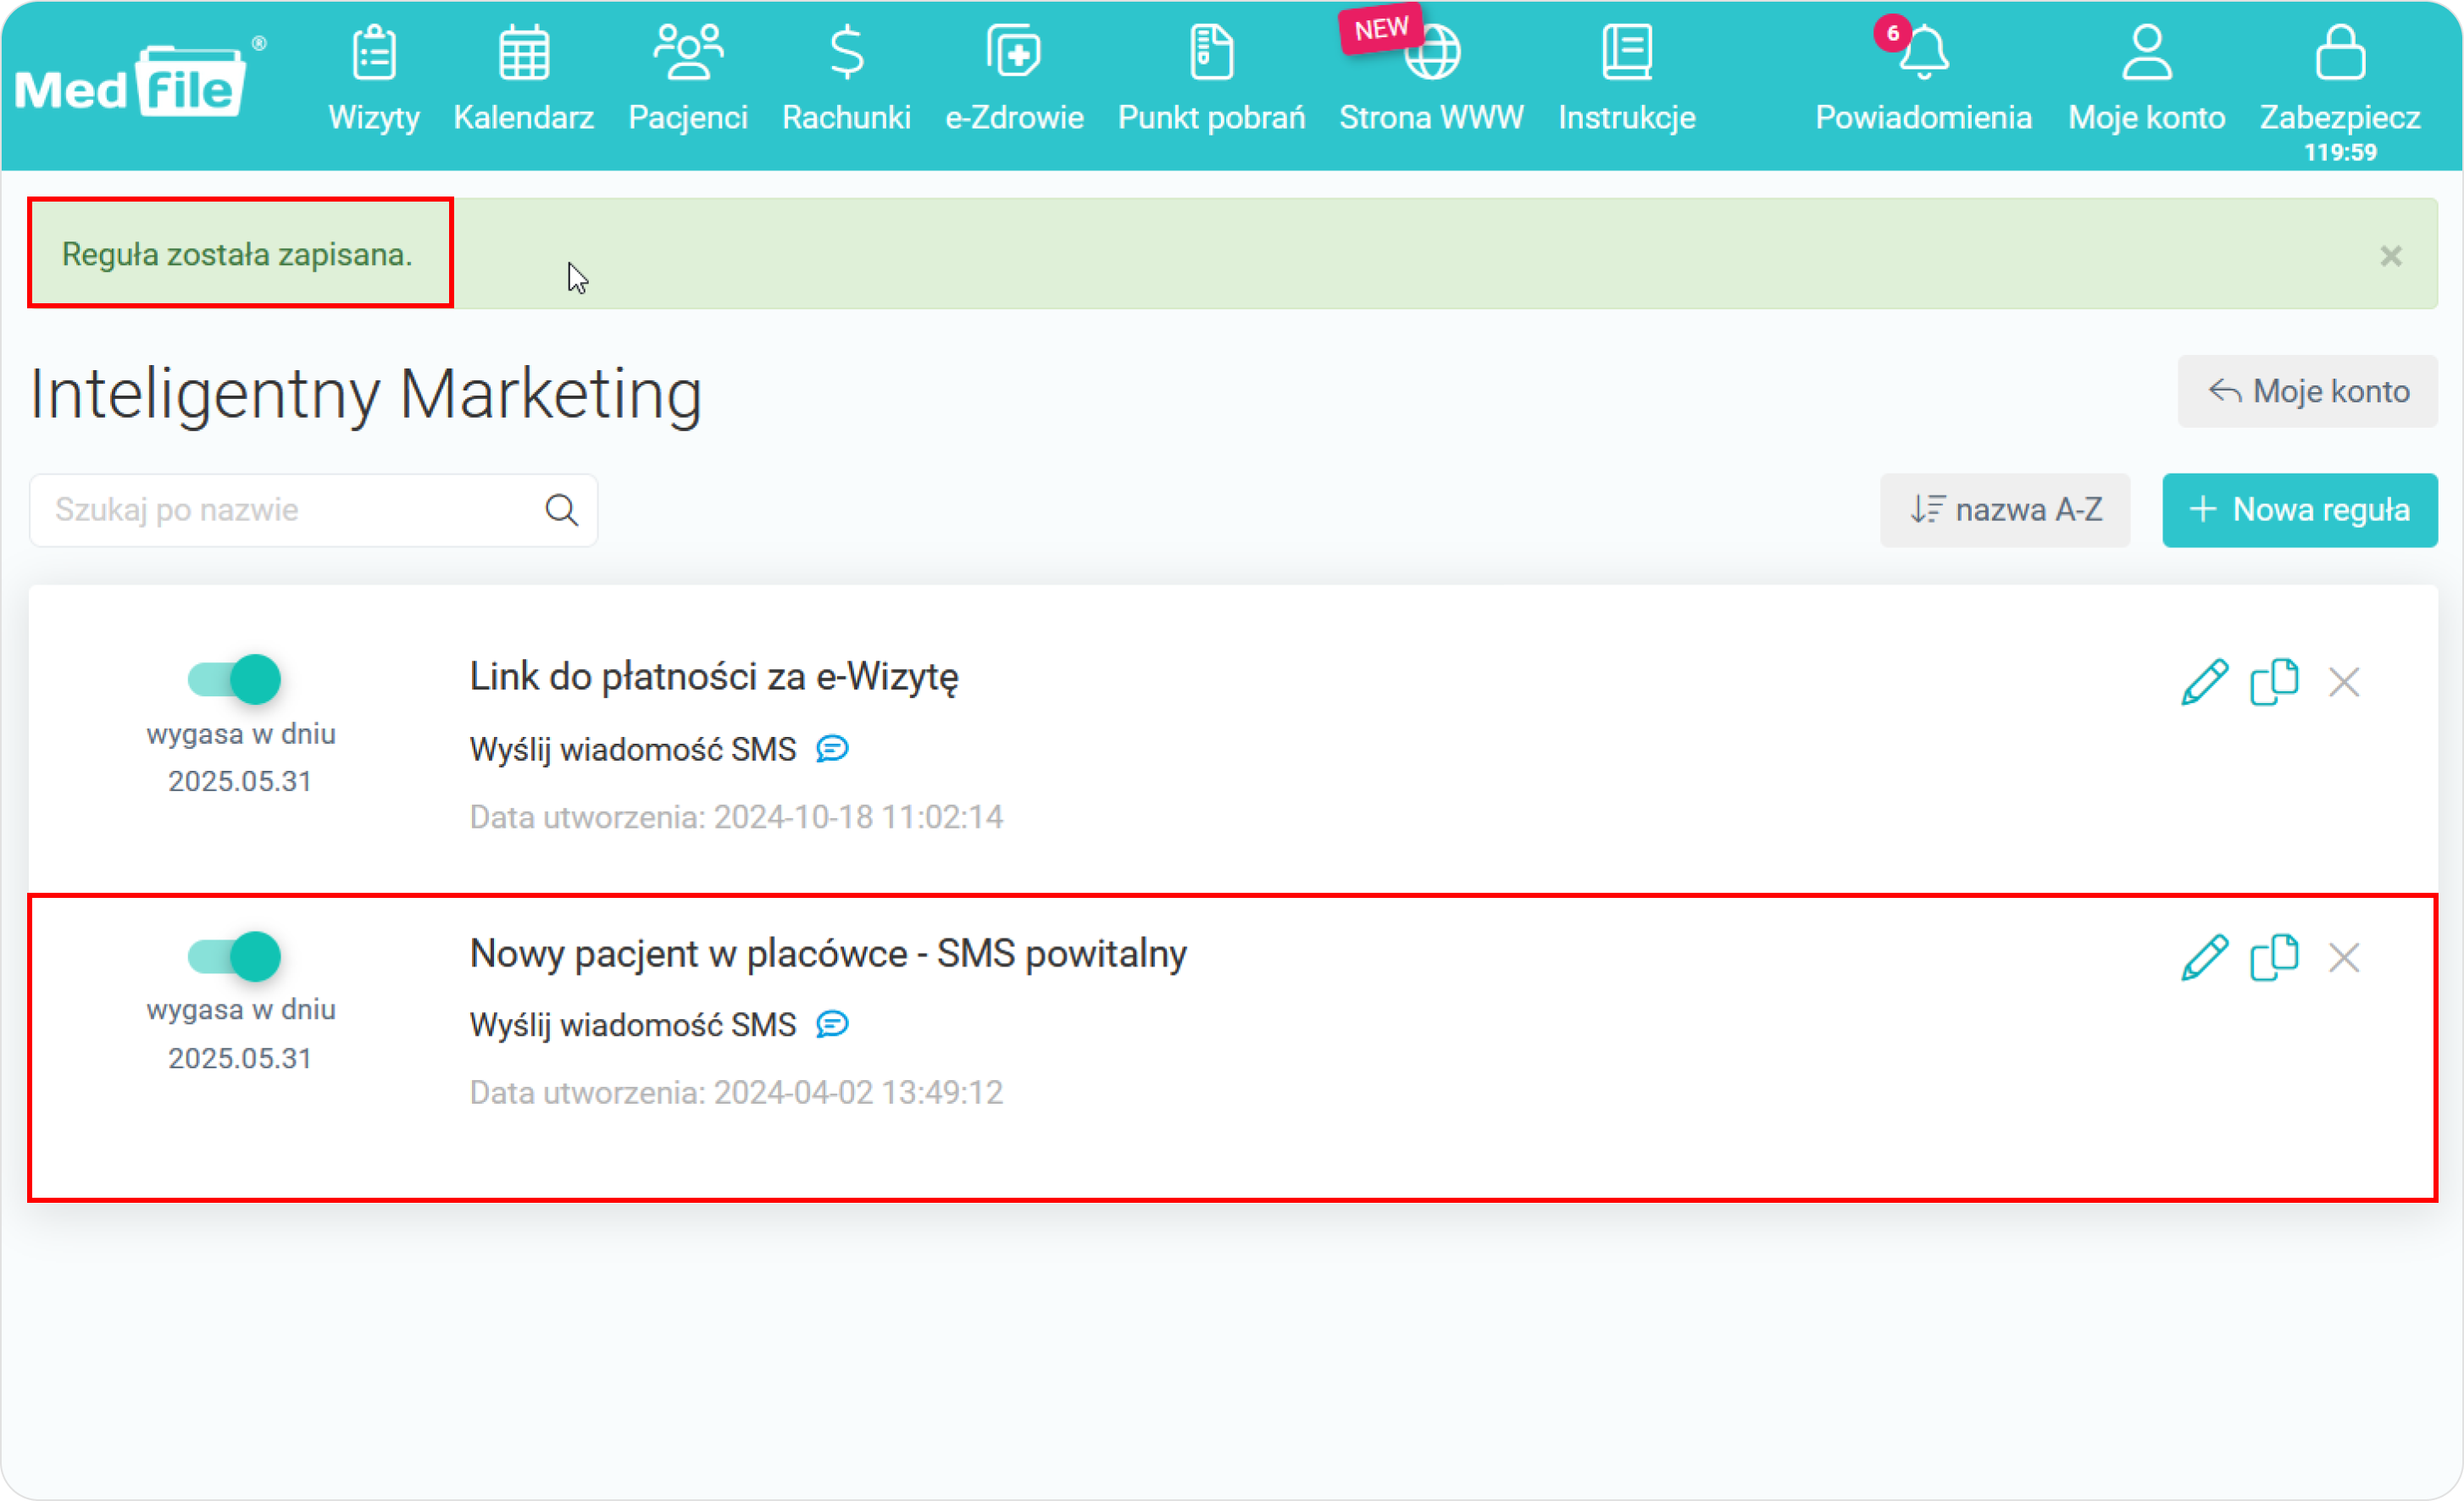The image size is (2464, 1501).
Task: Click the Powiadomienia bell icon
Action: tap(1923, 52)
